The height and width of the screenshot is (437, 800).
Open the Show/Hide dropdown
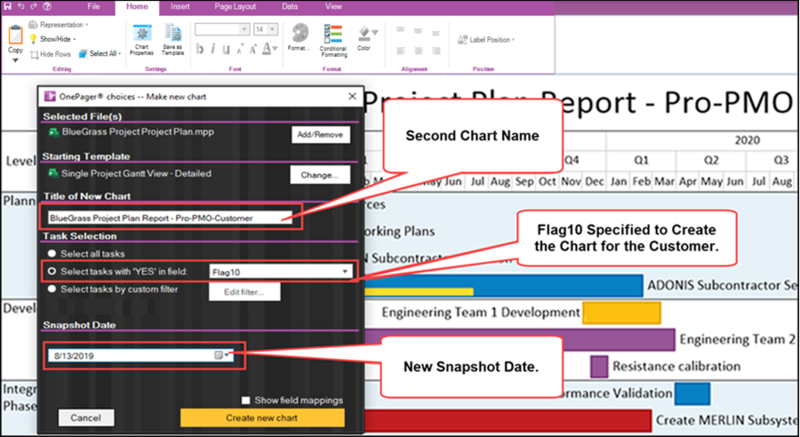[53, 39]
